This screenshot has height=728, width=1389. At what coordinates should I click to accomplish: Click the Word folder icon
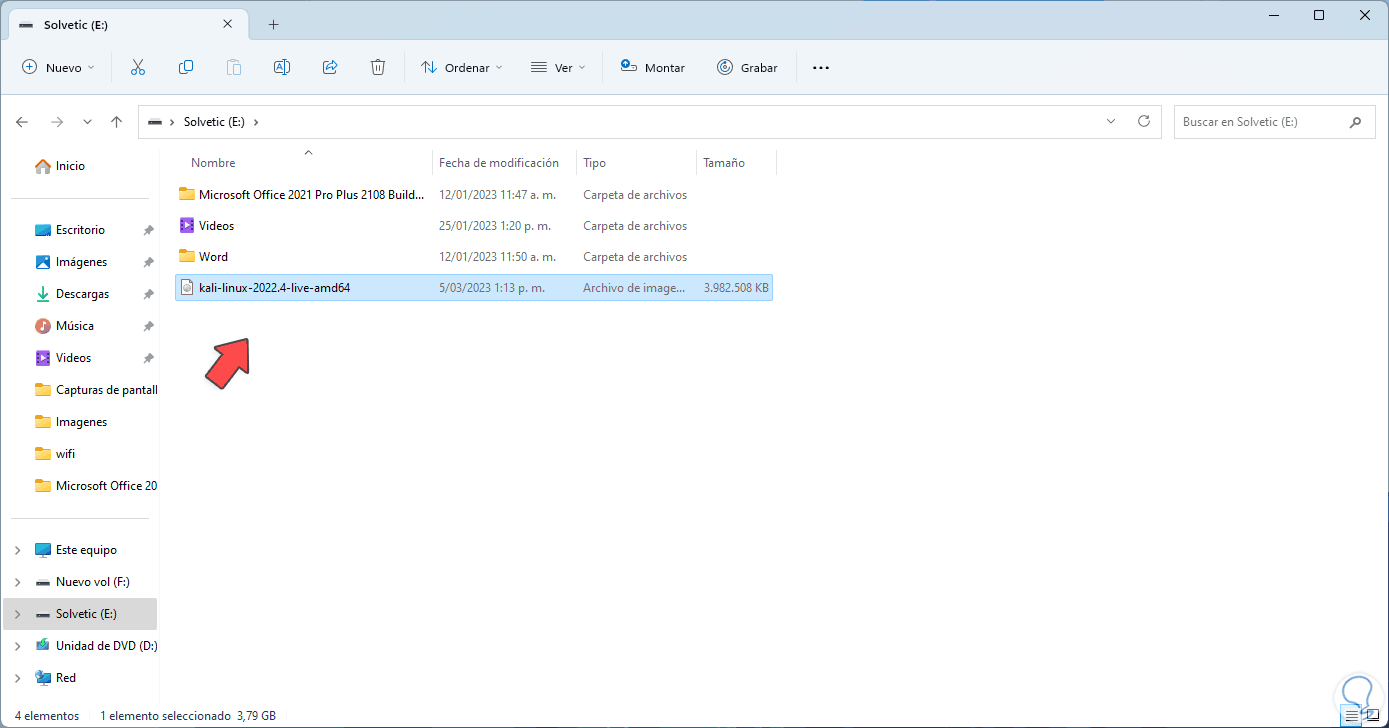point(186,256)
